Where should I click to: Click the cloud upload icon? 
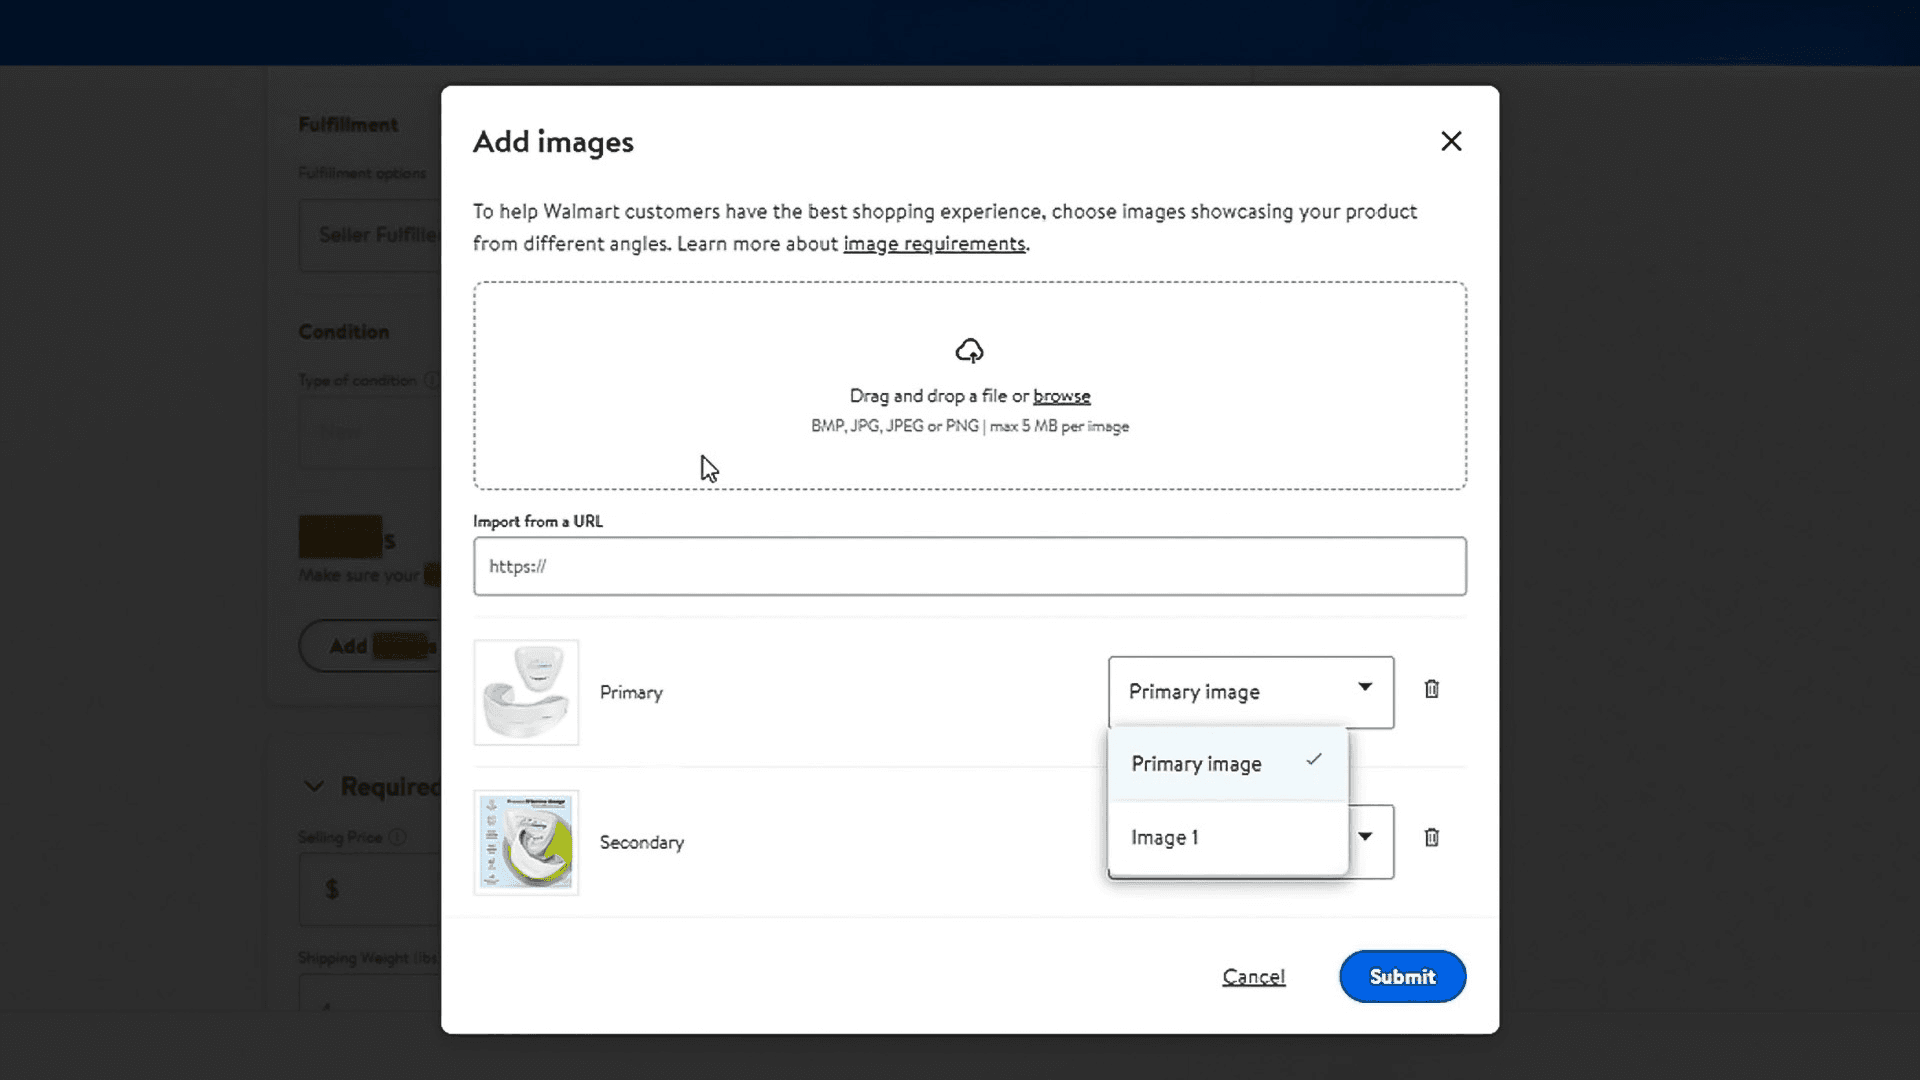pyautogui.click(x=969, y=351)
